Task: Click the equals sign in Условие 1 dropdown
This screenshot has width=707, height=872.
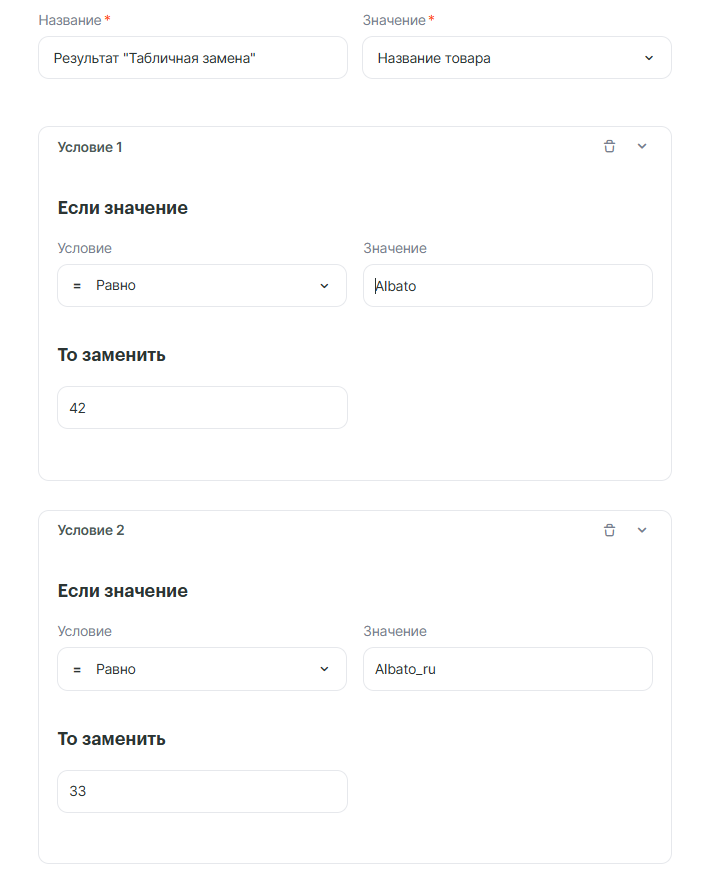Action: pyautogui.click(x=77, y=286)
